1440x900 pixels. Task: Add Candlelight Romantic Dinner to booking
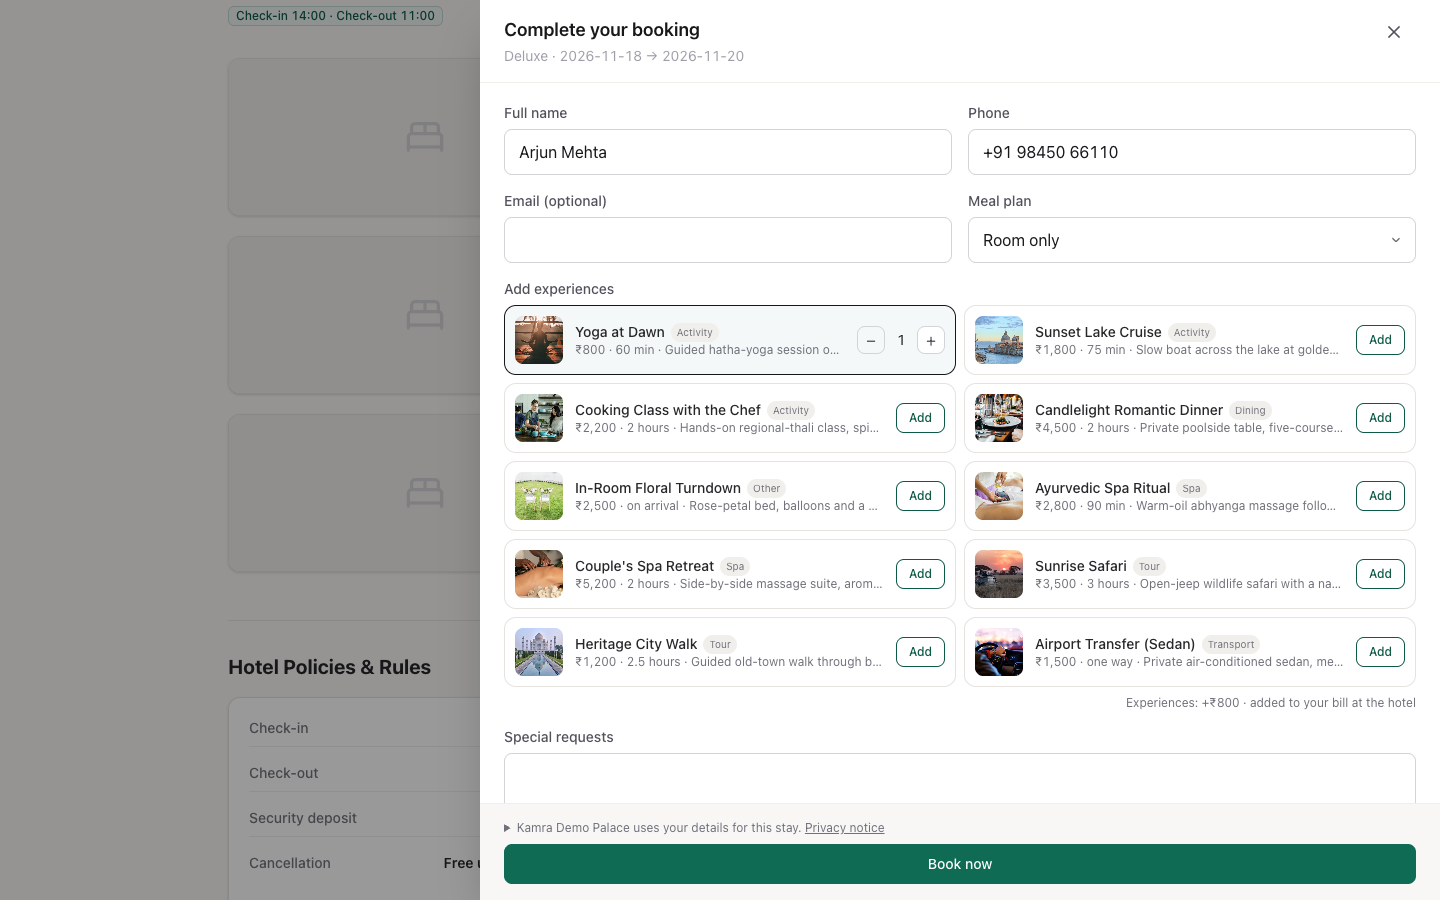point(1380,418)
